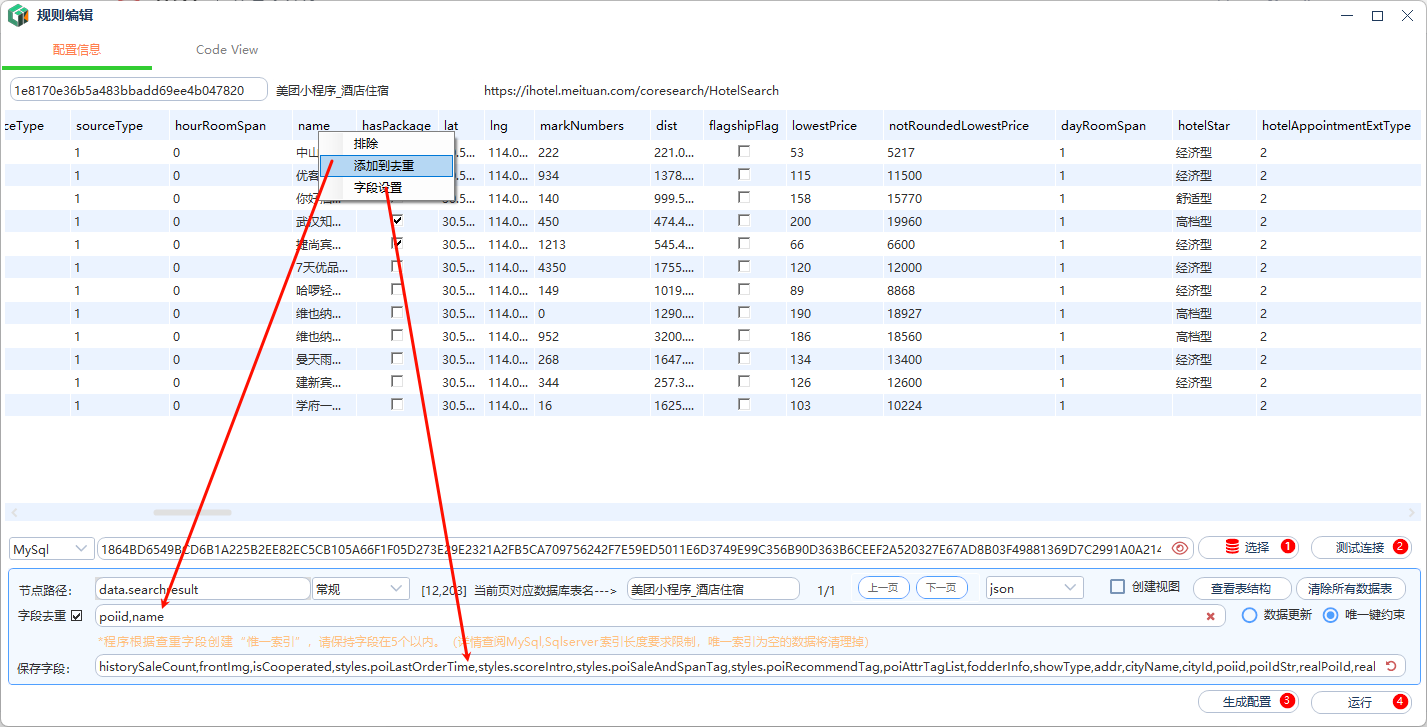This screenshot has height=727, width=1427.
Task: Expand the 常规 node type dropdown
Action: 360,589
